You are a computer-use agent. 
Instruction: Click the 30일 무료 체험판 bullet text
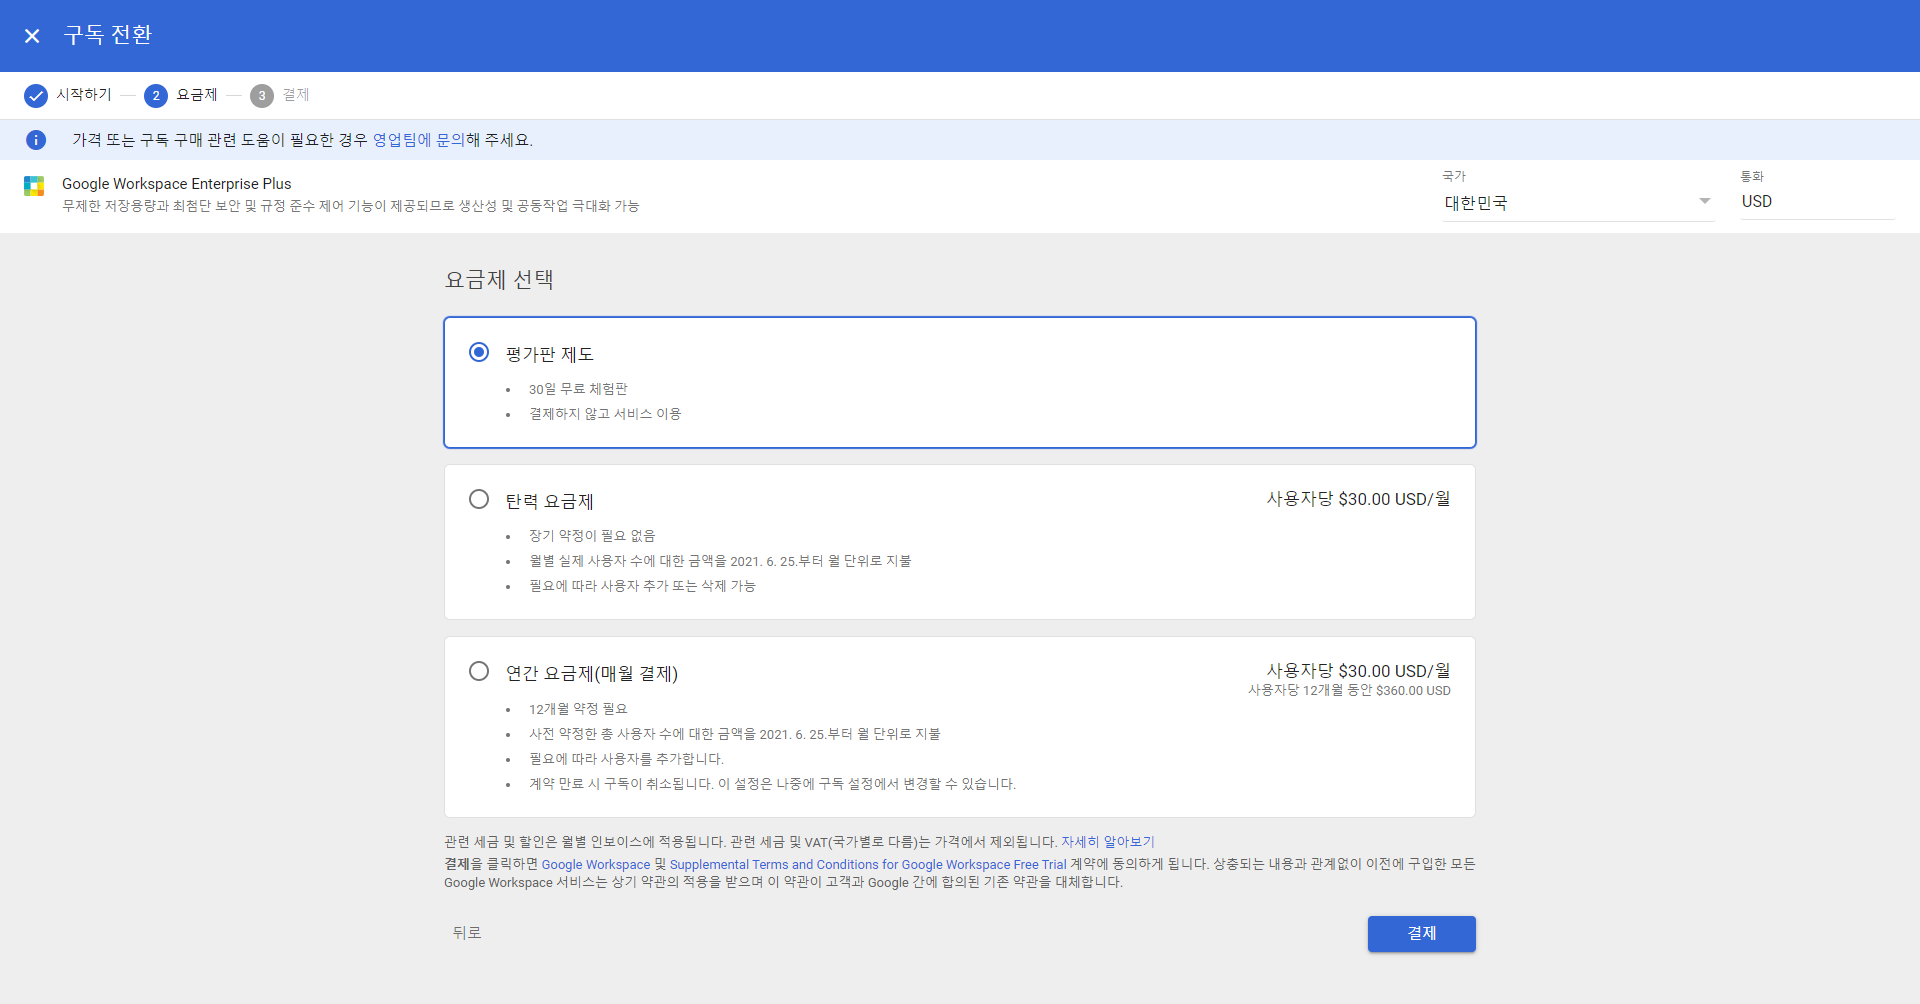578,389
